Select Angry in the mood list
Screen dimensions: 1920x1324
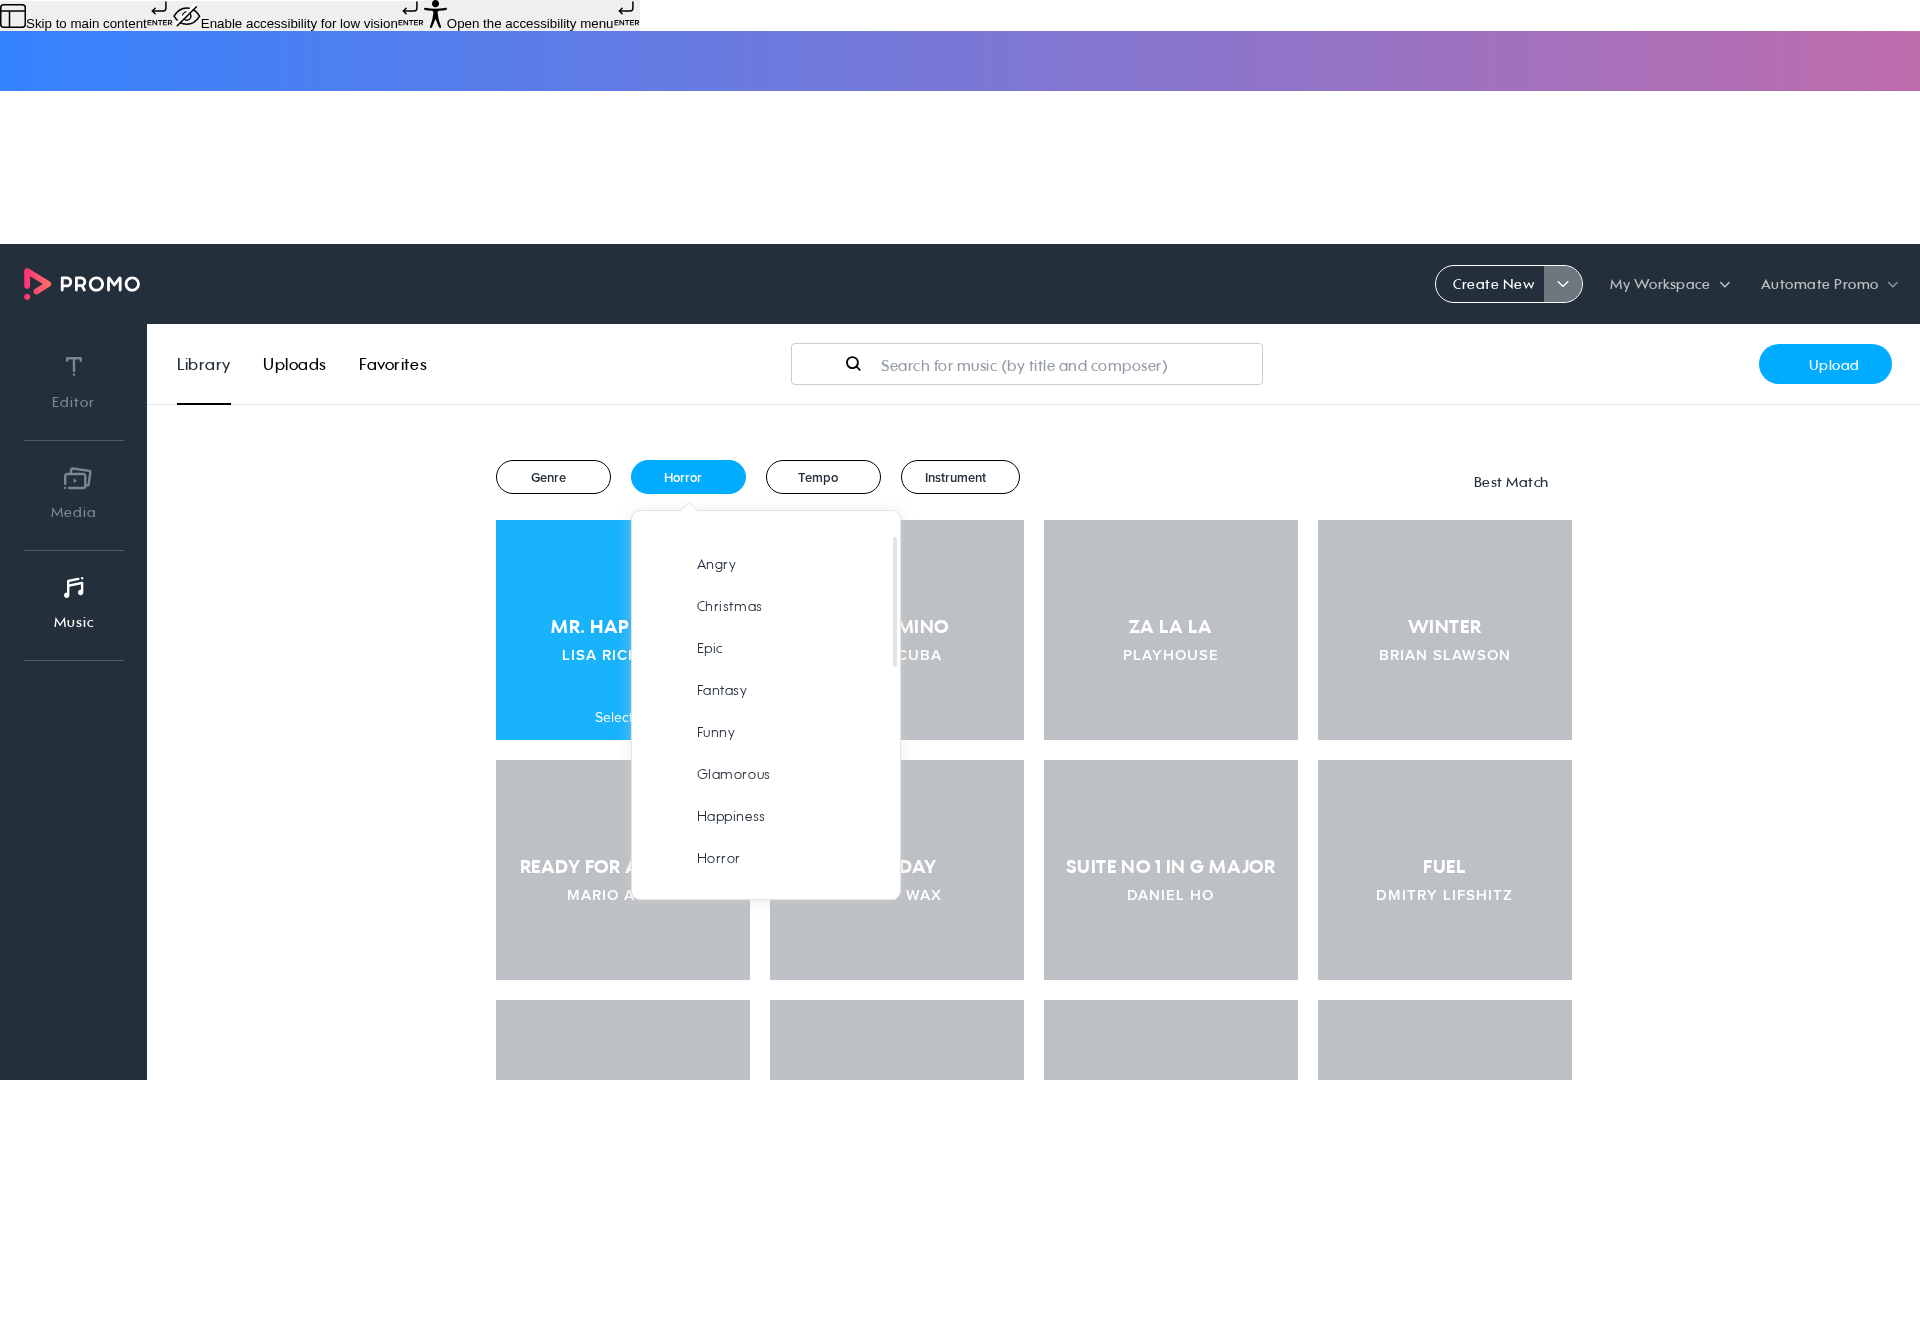[716, 564]
